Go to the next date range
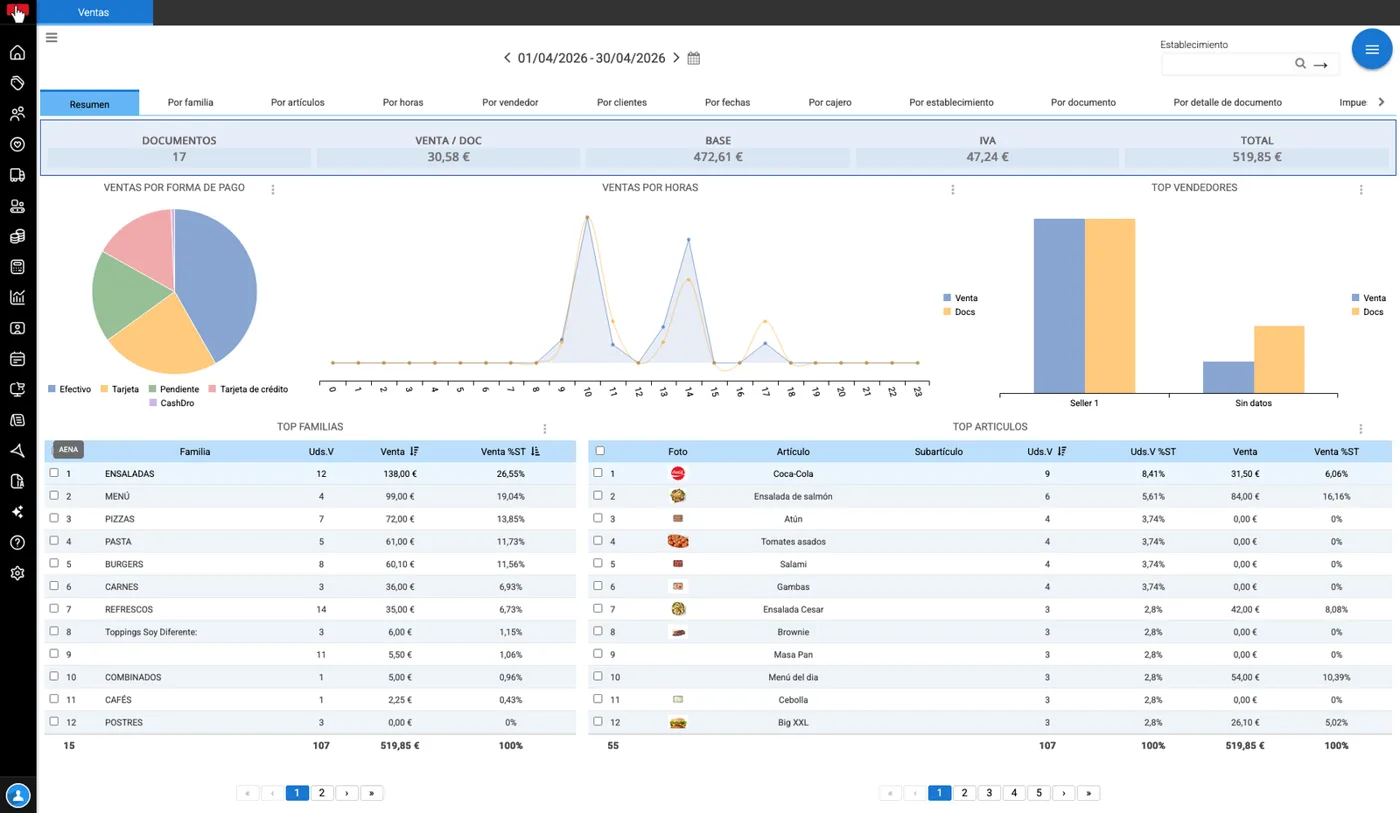The width and height of the screenshot is (1400, 813). coord(677,58)
